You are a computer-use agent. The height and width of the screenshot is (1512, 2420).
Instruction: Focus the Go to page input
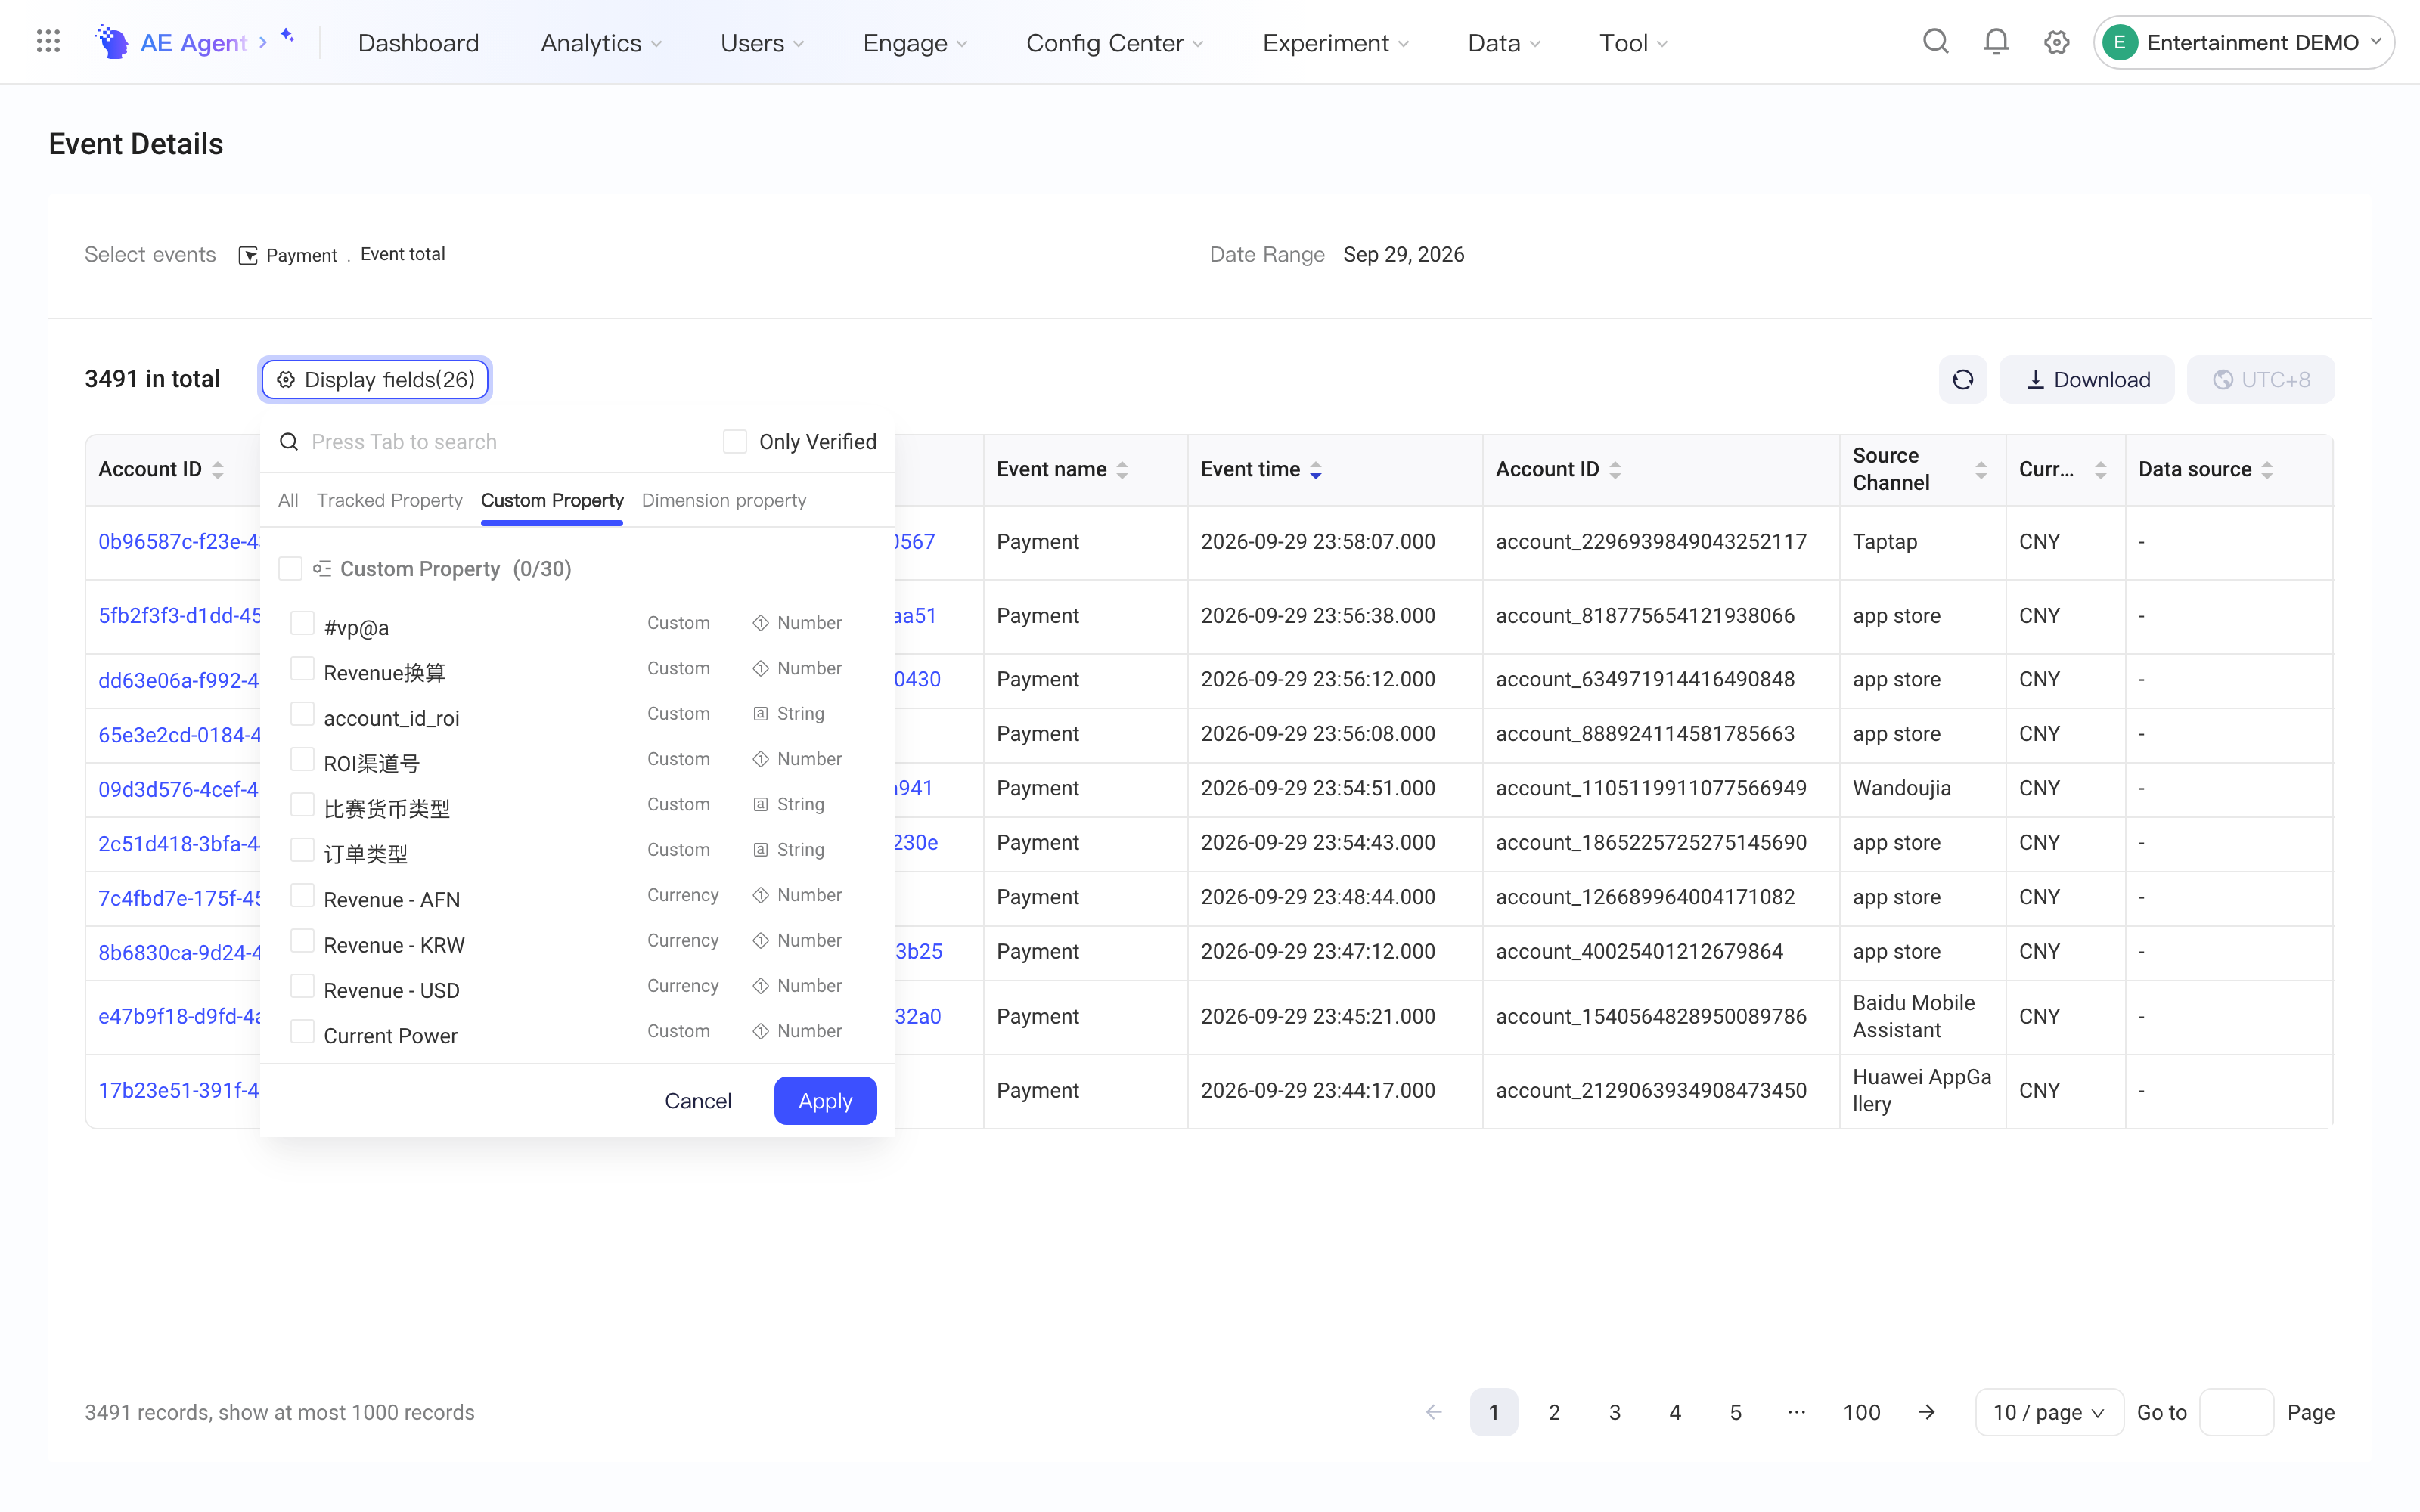pyautogui.click(x=2237, y=1412)
